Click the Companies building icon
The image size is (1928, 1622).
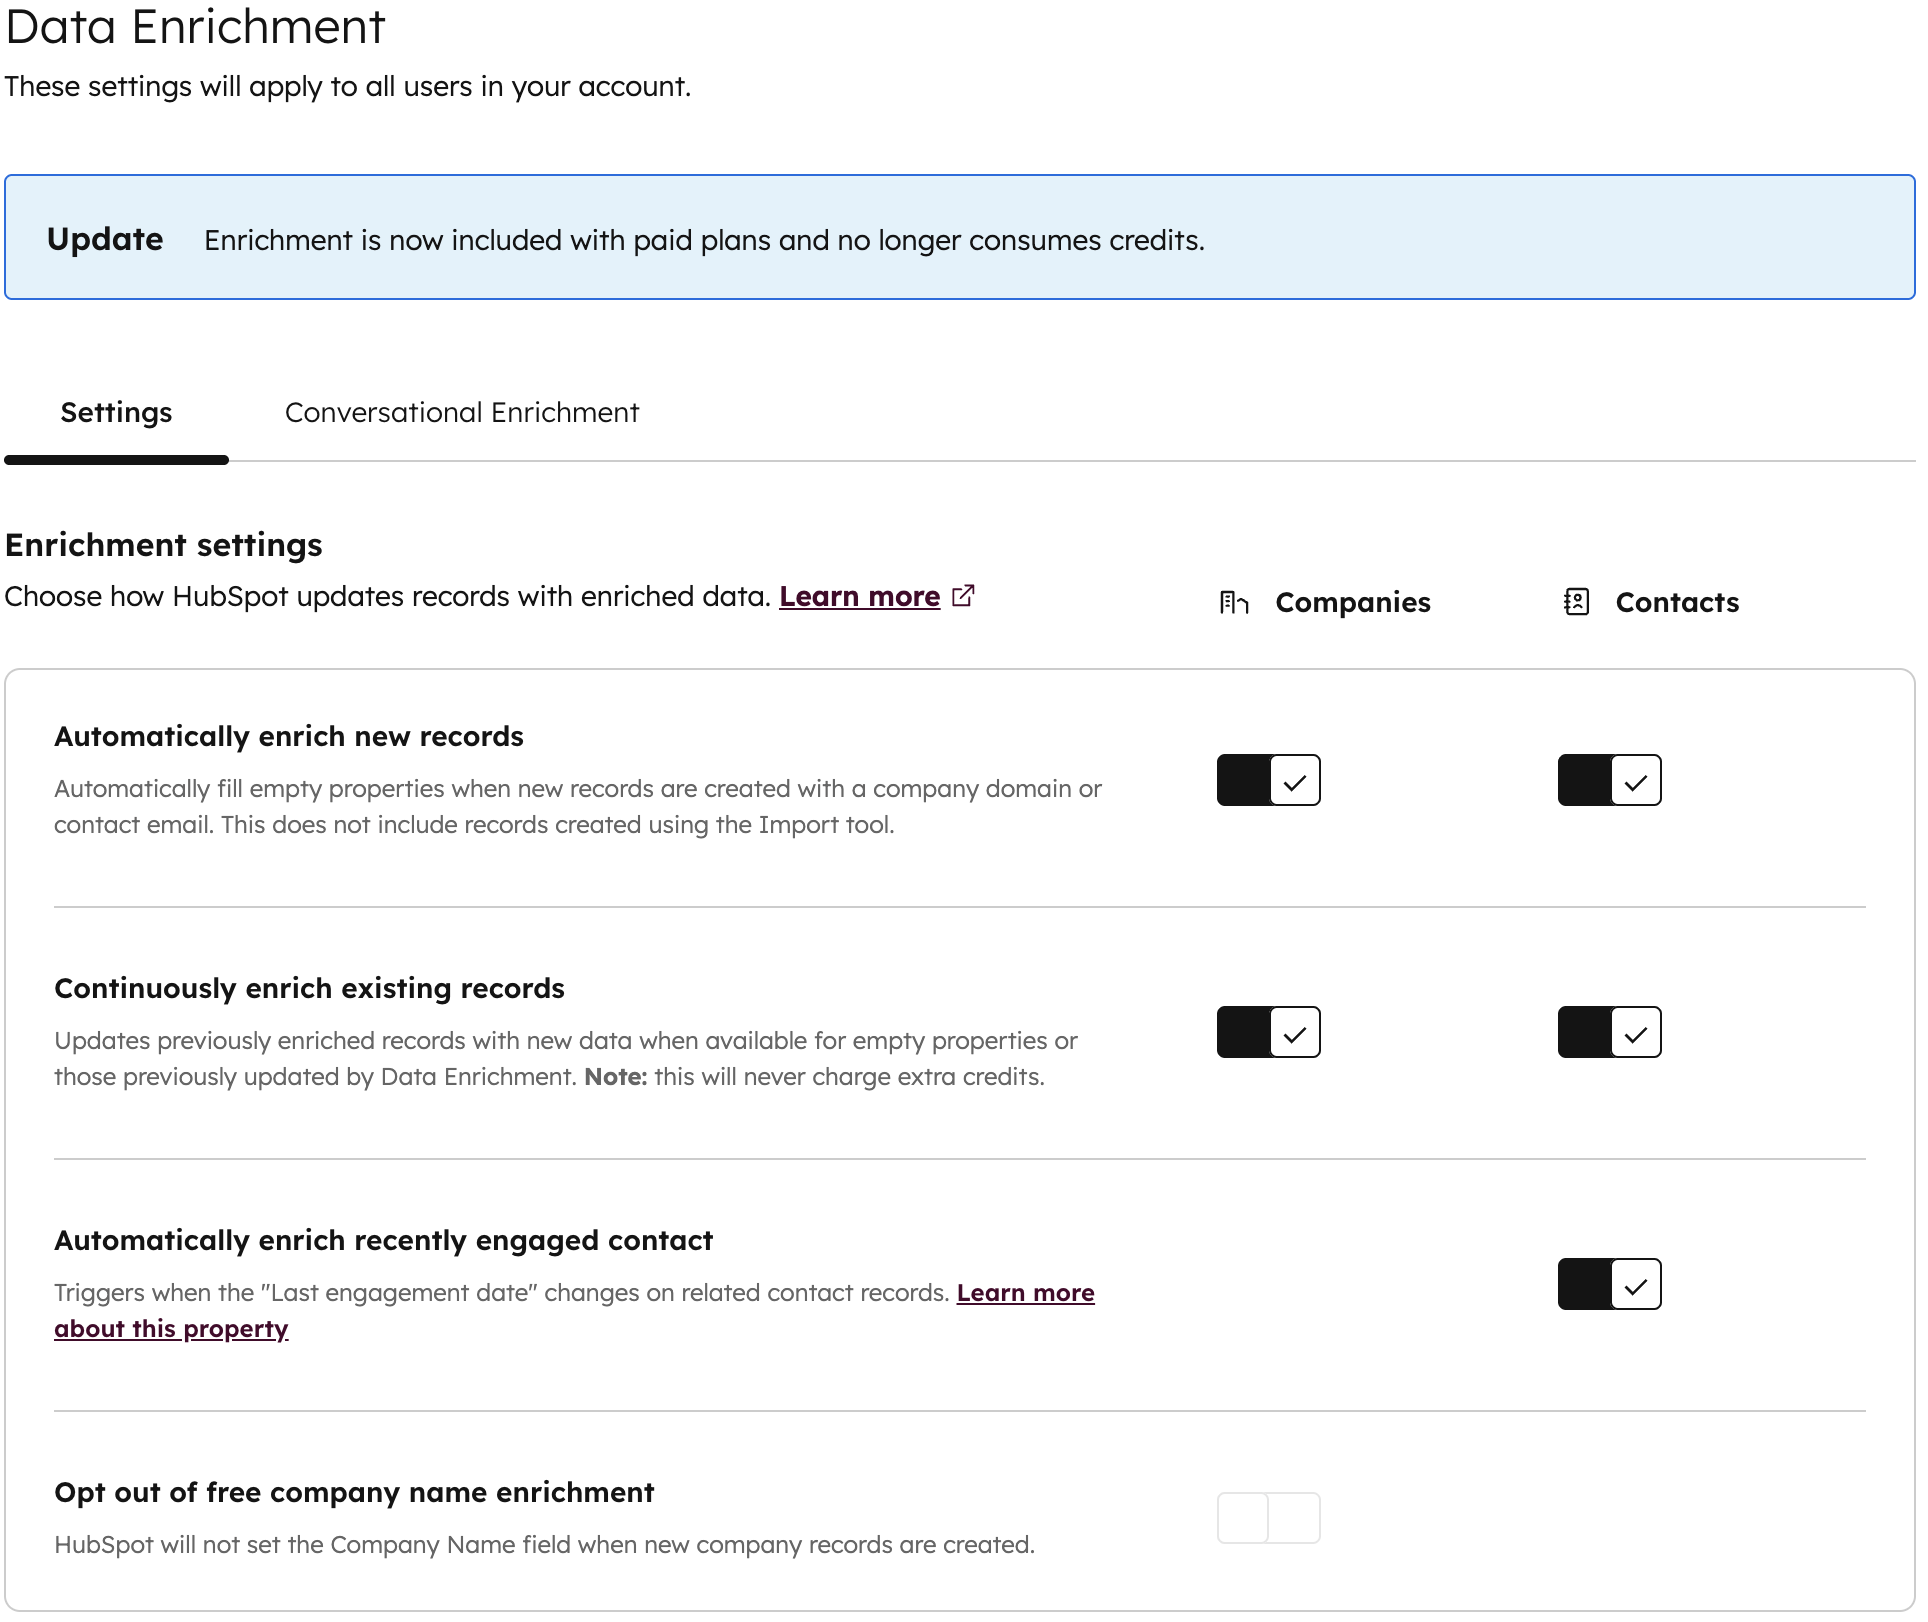point(1233,602)
